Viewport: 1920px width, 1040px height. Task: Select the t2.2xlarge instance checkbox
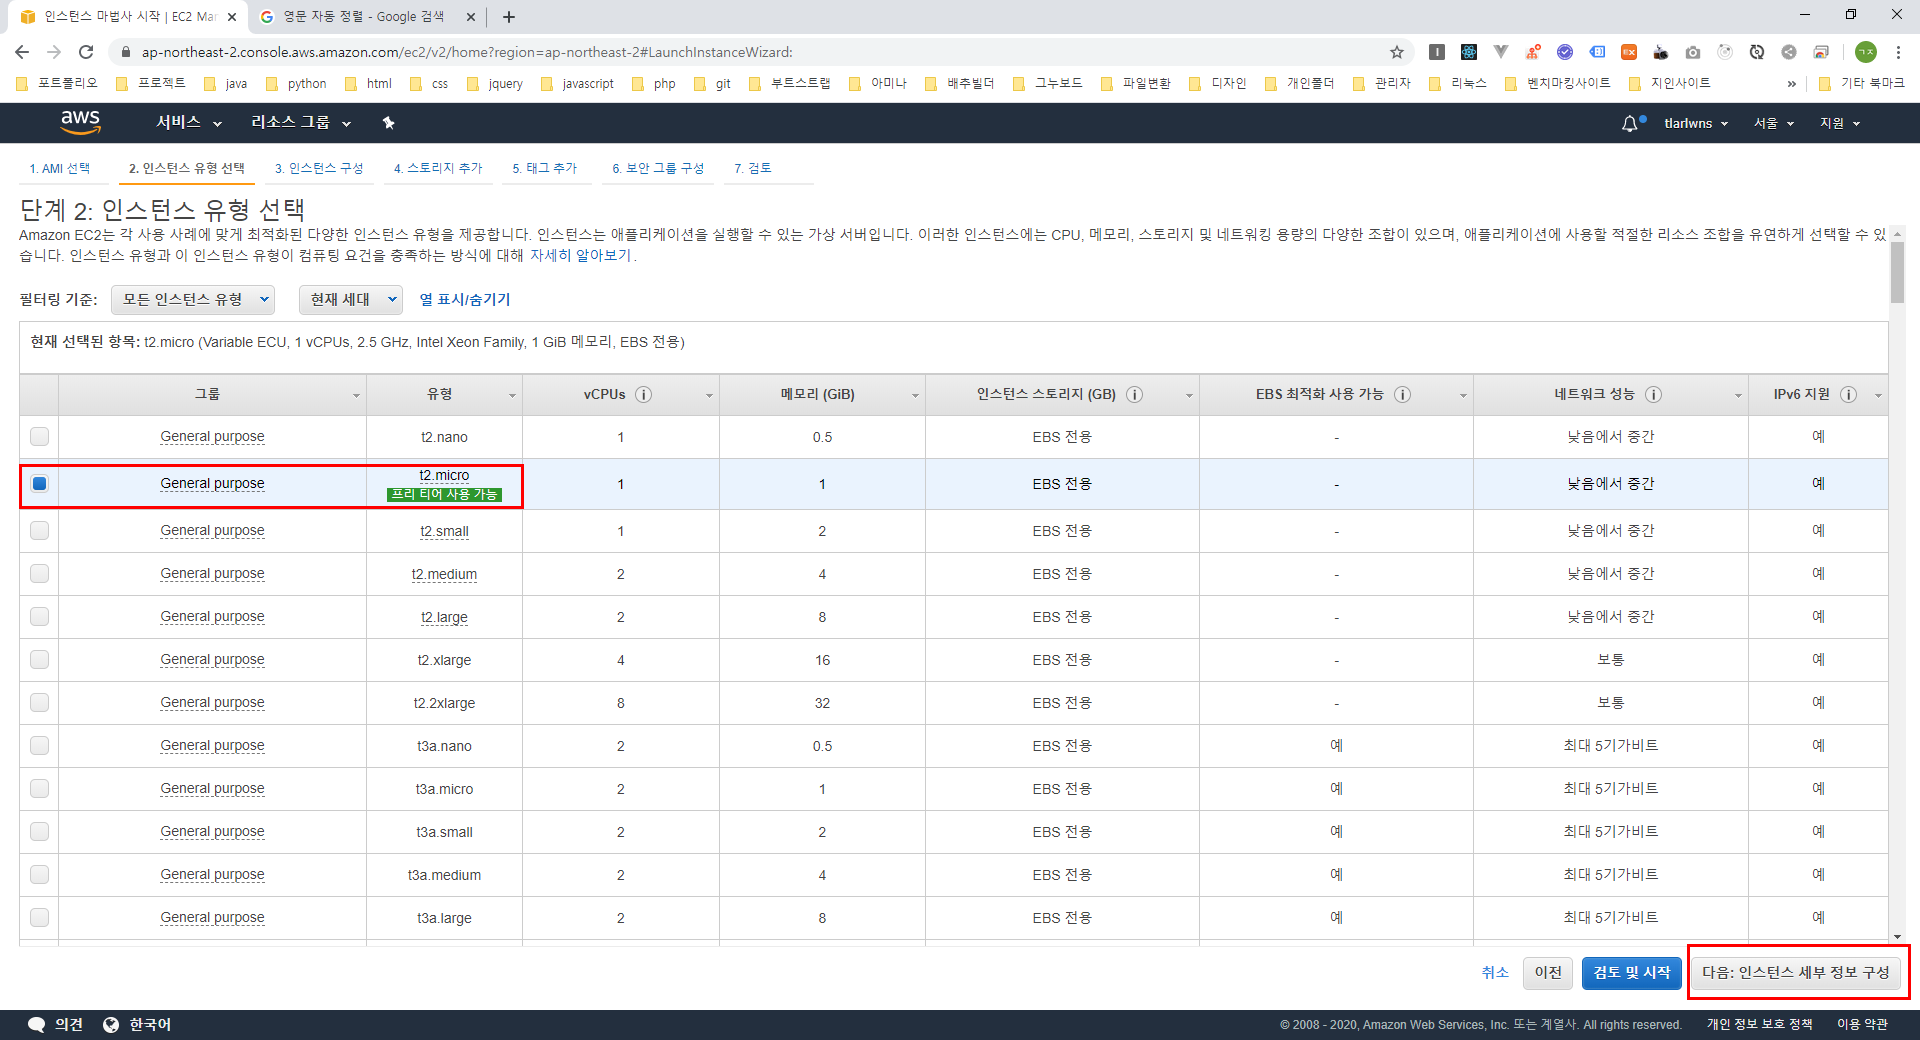[x=39, y=702]
